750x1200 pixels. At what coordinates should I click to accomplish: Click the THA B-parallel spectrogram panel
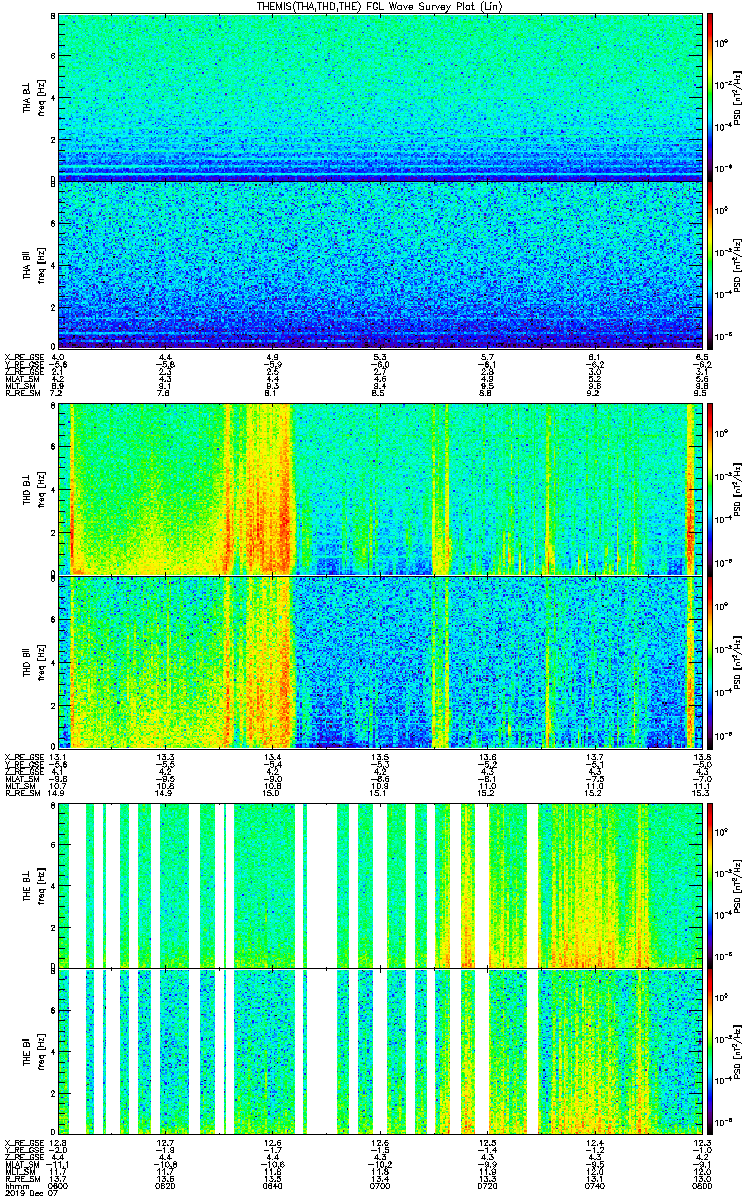[x=380, y=265]
